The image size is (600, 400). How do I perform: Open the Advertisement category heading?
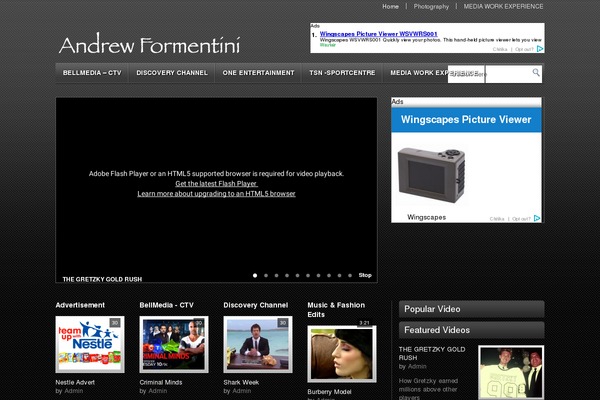(x=80, y=305)
